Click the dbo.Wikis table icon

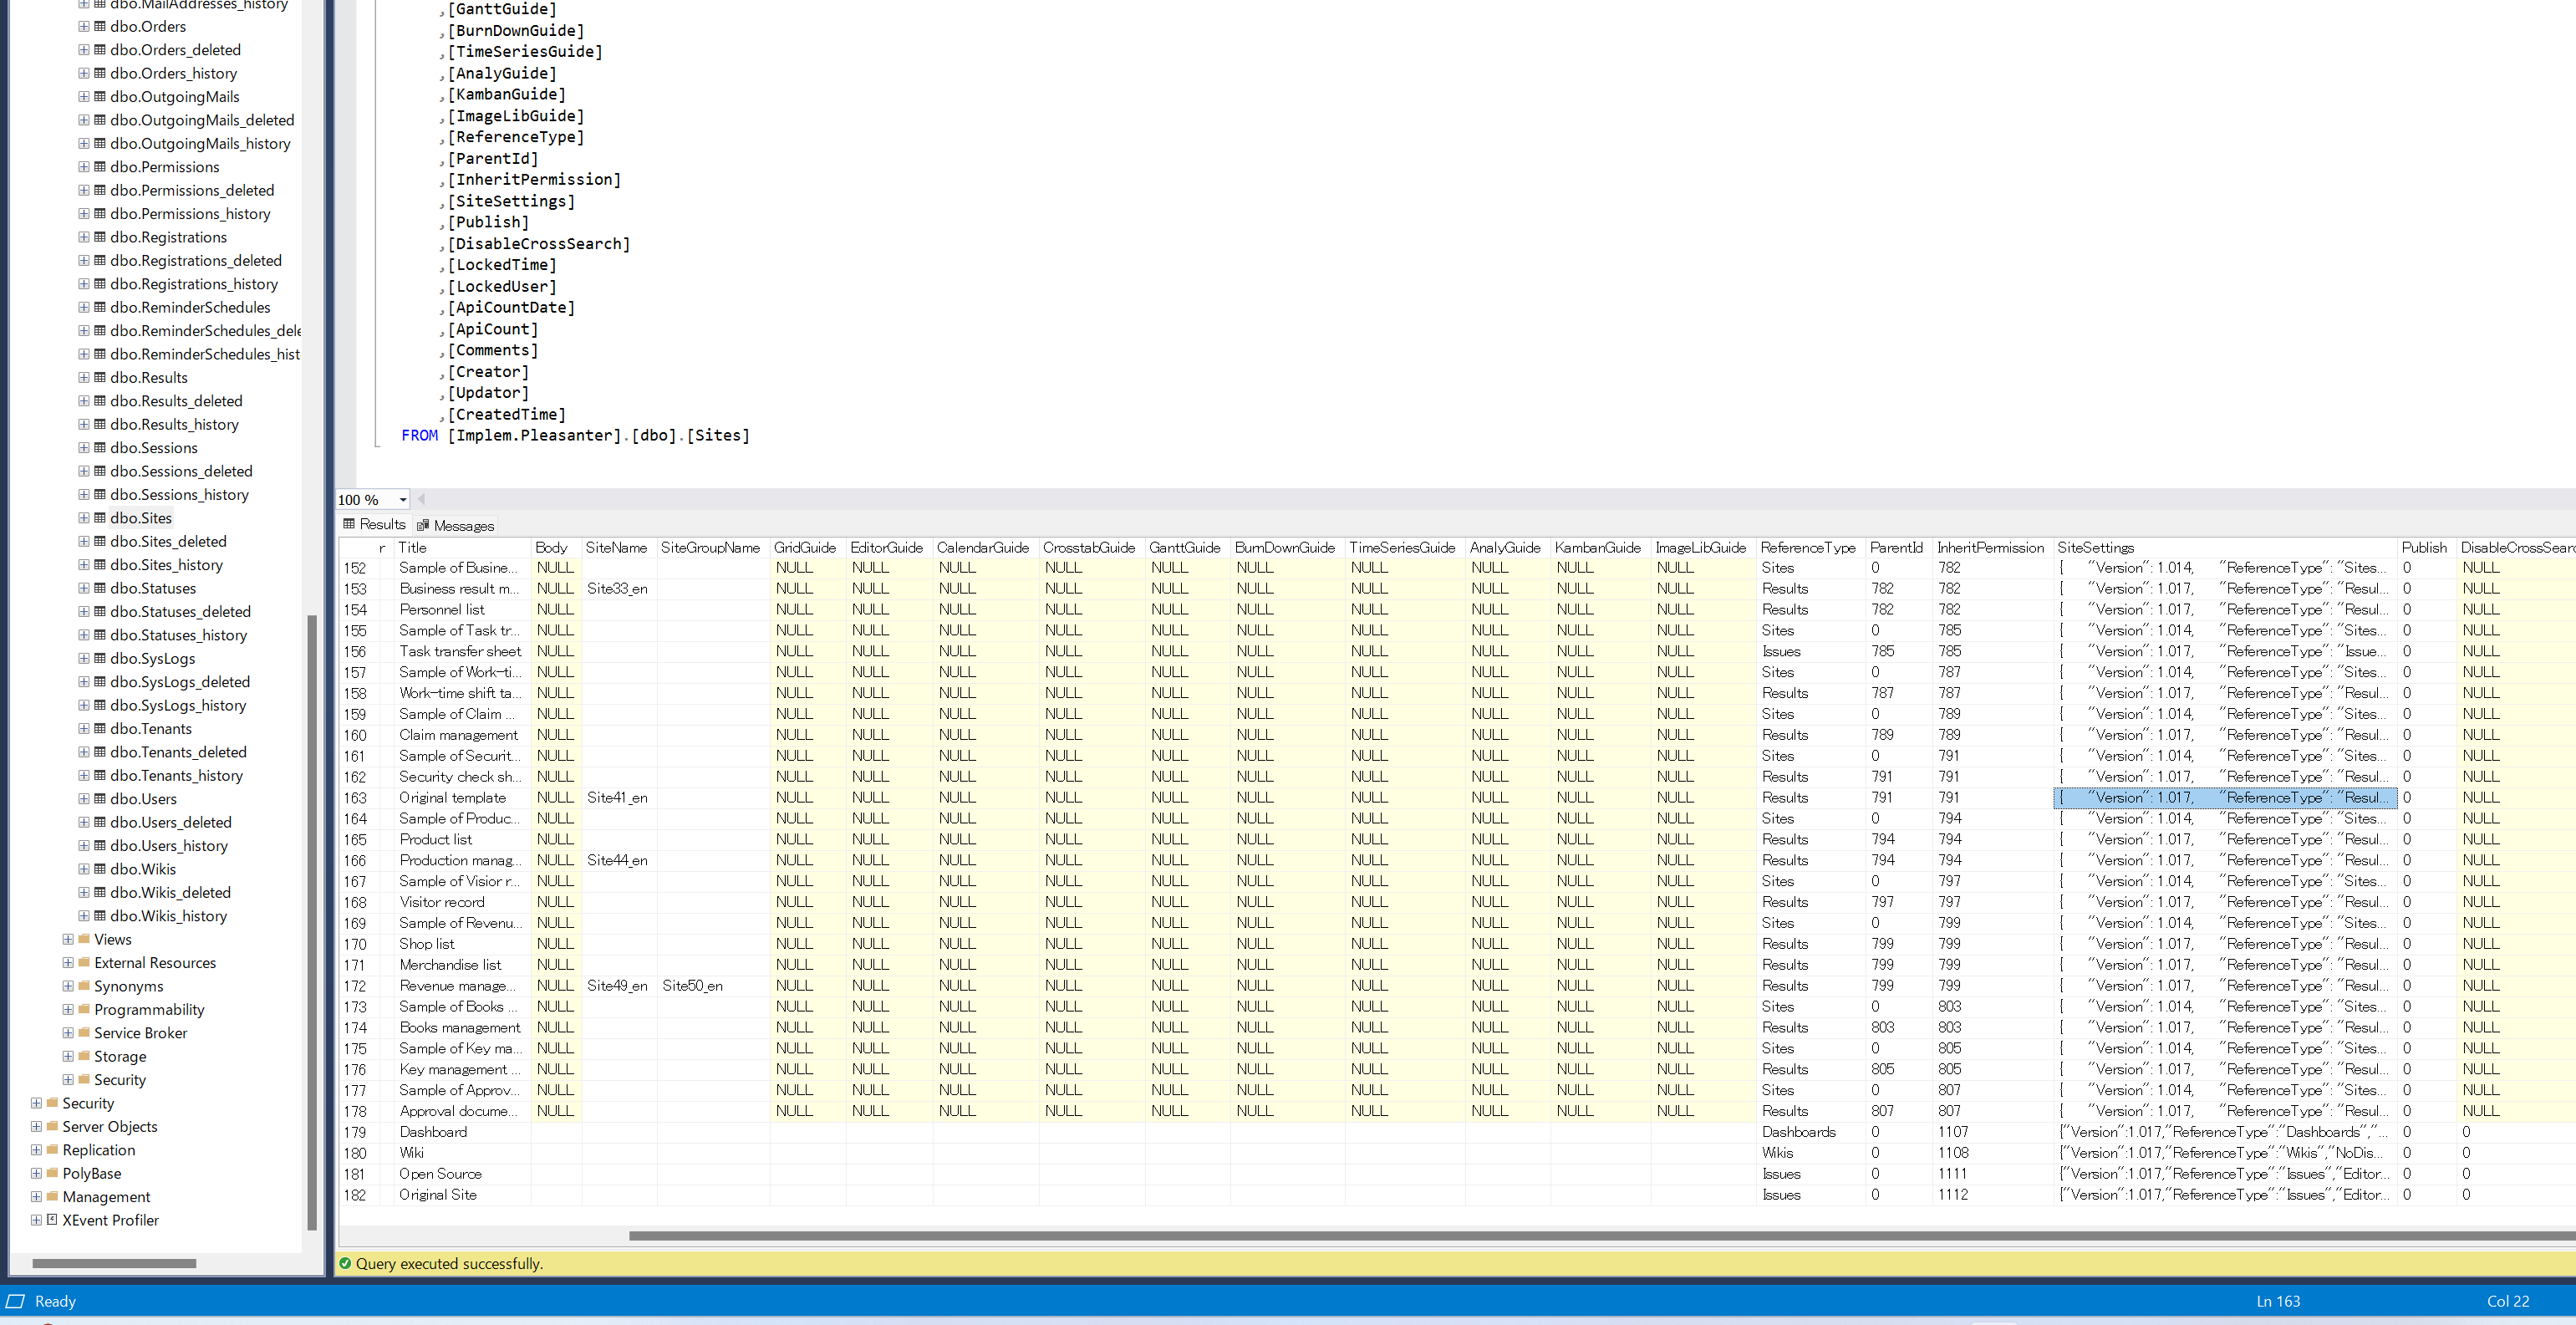tap(100, 869)
